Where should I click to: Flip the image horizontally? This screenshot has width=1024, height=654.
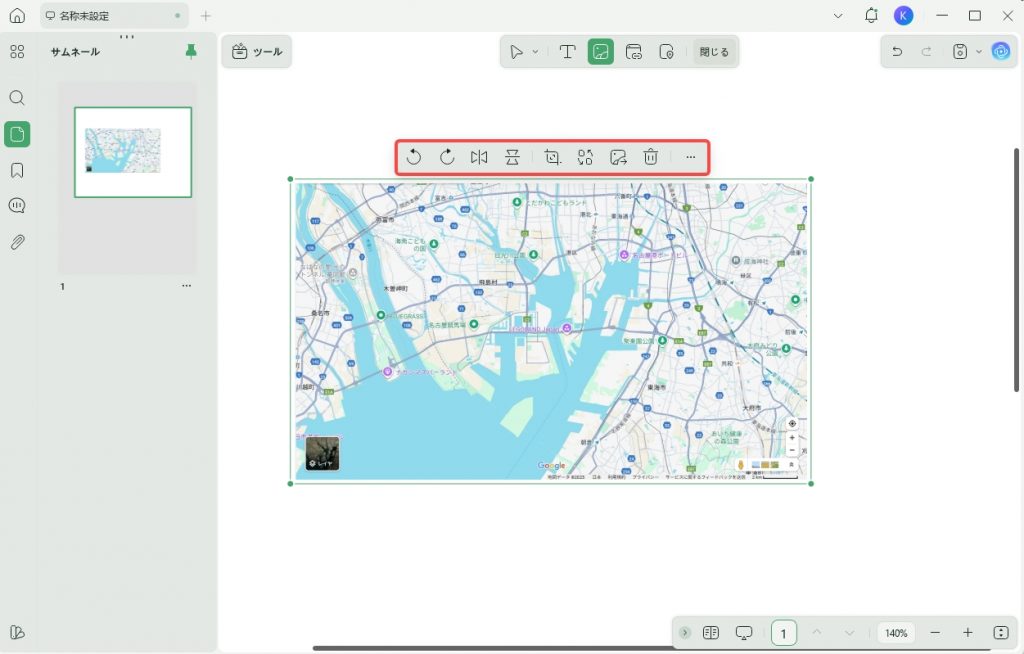point(479,157)
